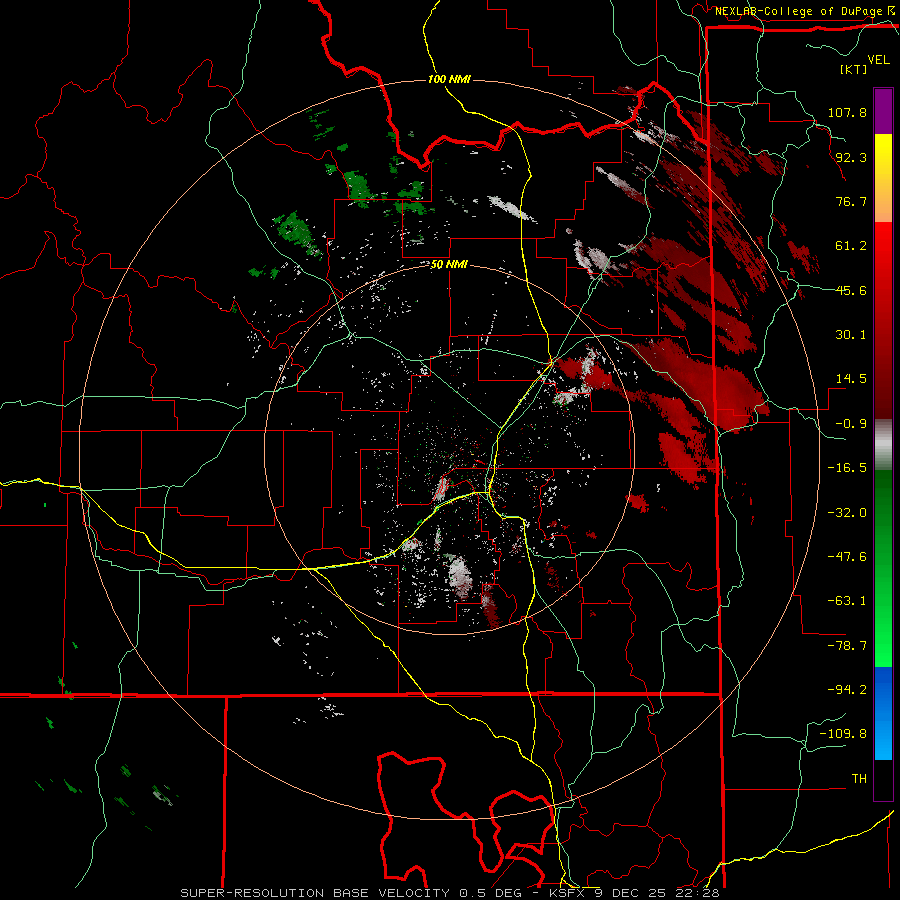Viewport: 900px width, 900px height.
Task: Select the 107.8 velocity scale value
Action: point(847,112)
